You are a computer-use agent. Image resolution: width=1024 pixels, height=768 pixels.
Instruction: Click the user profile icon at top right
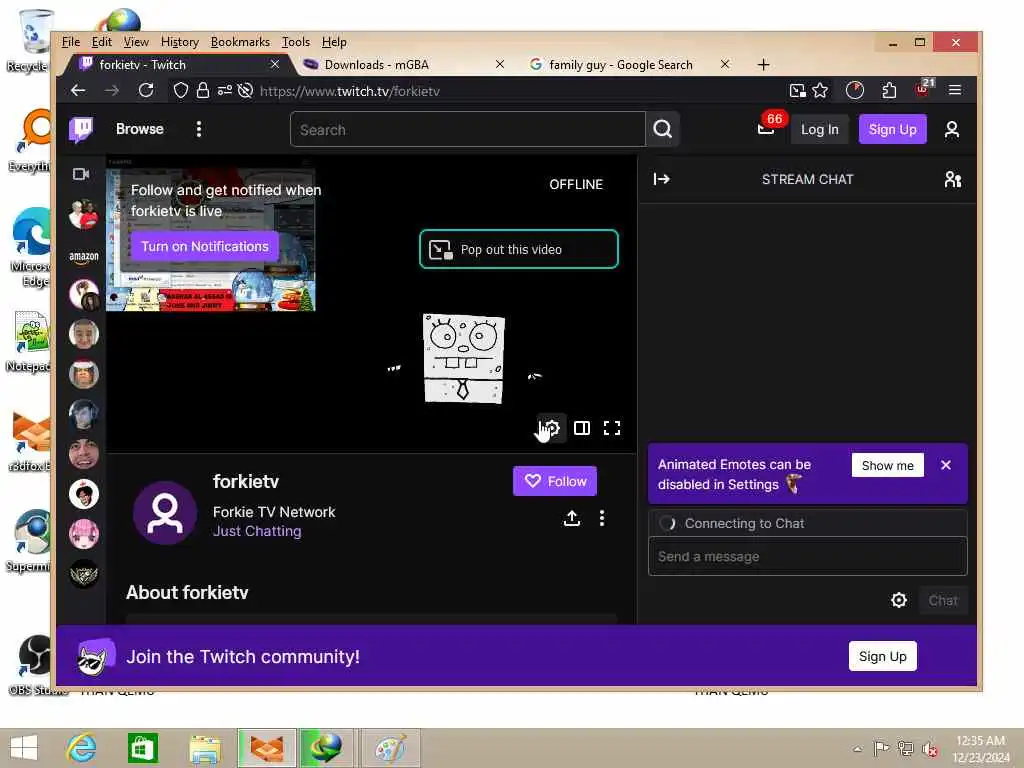[x=952, y=129]
